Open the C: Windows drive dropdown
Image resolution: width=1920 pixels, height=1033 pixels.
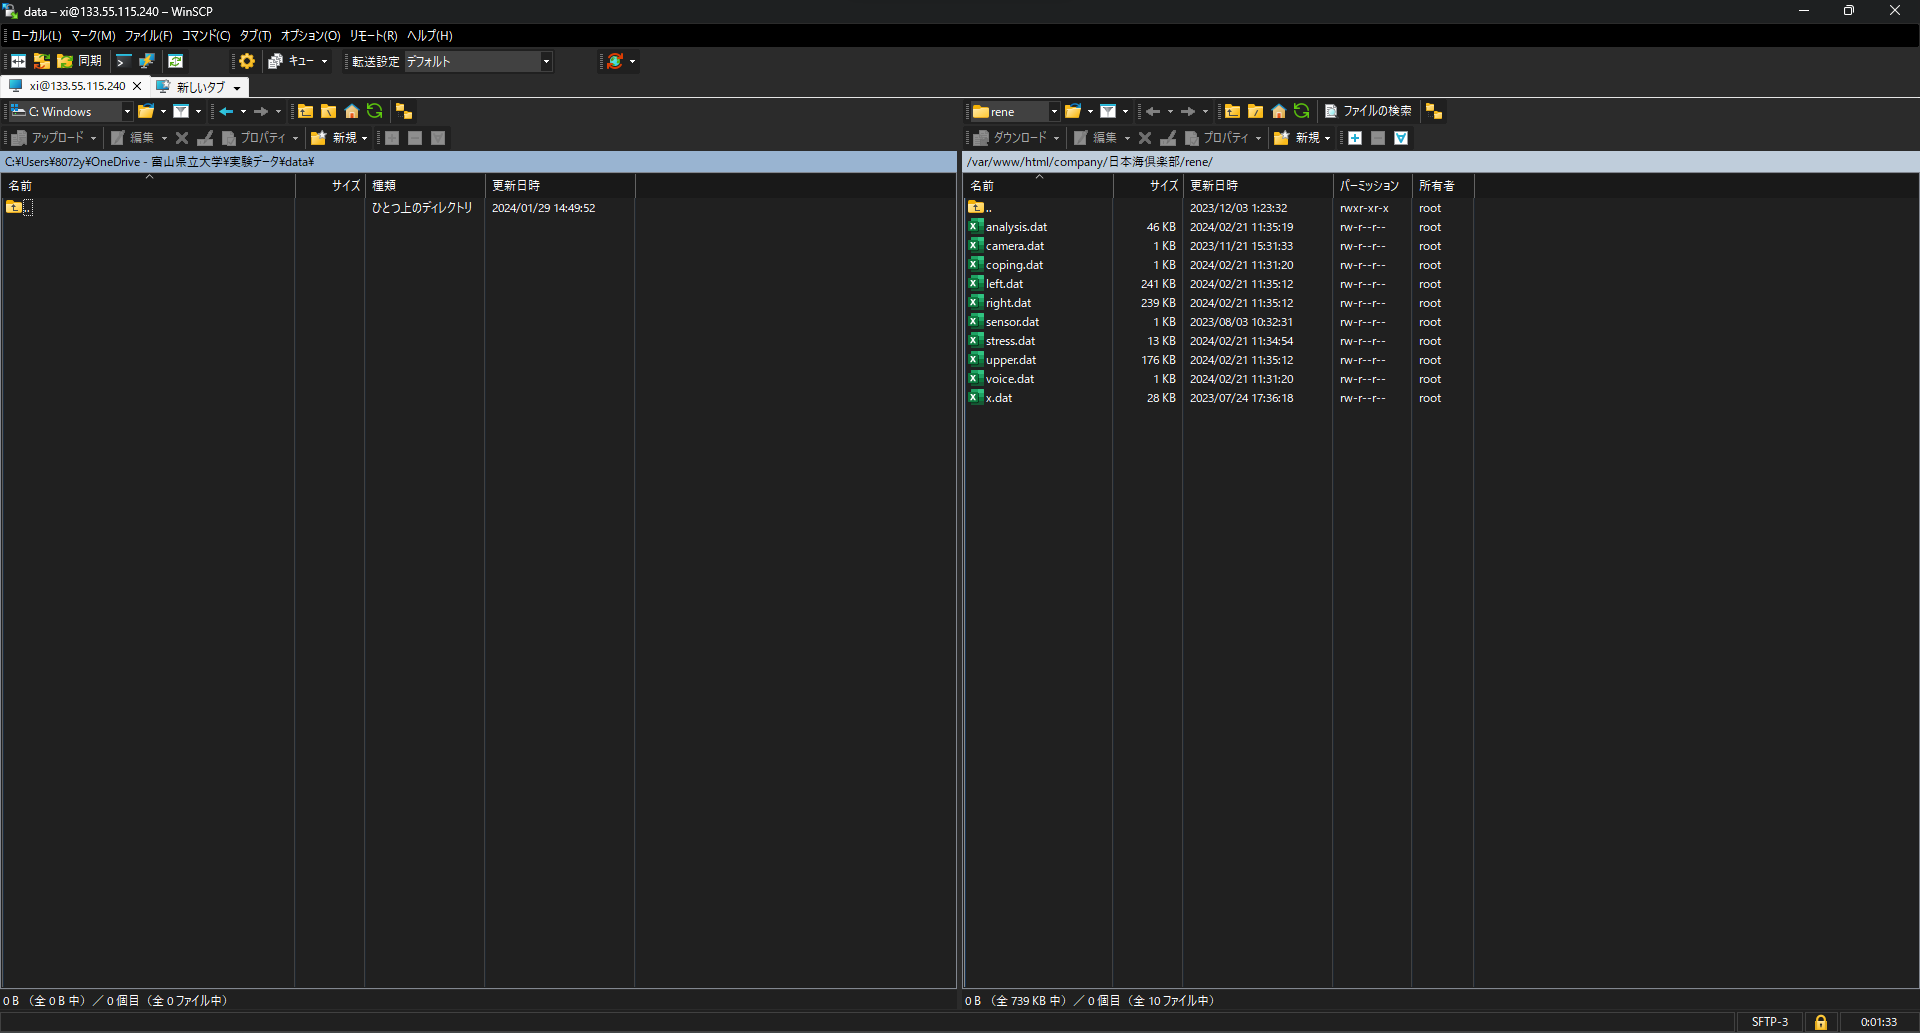127,111
